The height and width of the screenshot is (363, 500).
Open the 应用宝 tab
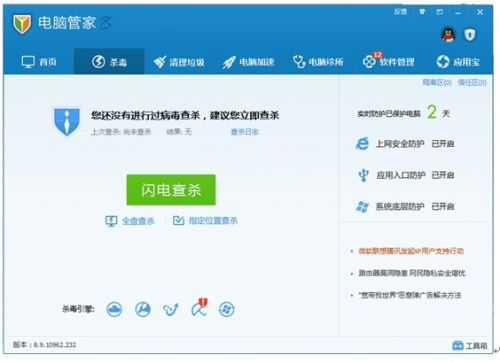click(458, 62)
